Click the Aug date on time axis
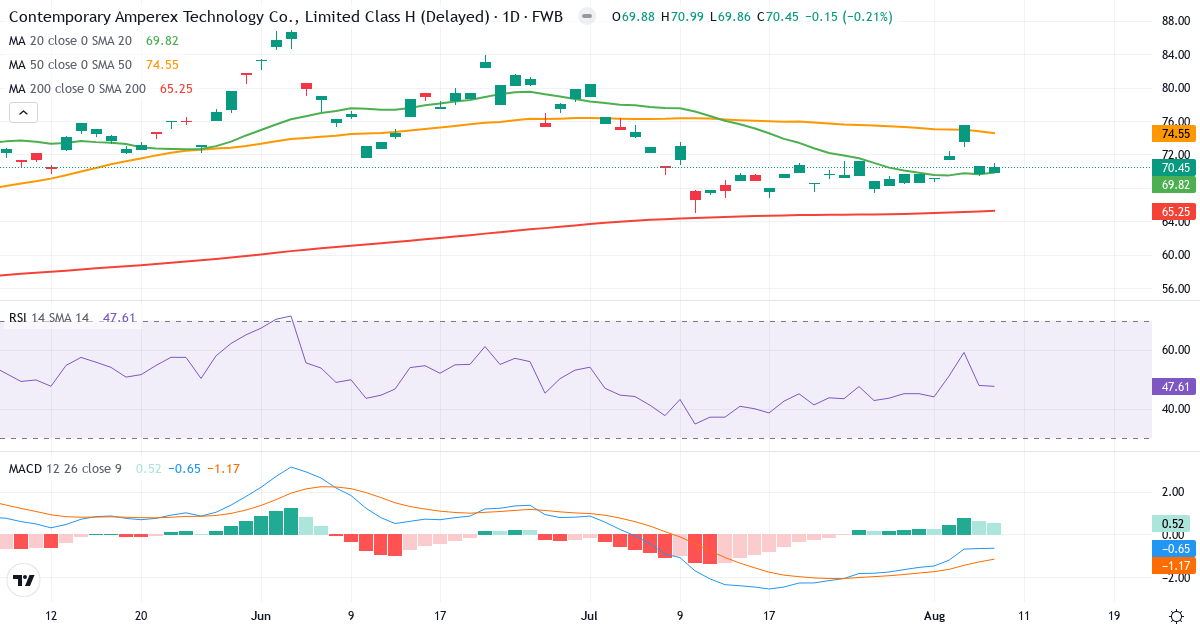The width and height of the screenshot is (1200, 630). (934, 616)
